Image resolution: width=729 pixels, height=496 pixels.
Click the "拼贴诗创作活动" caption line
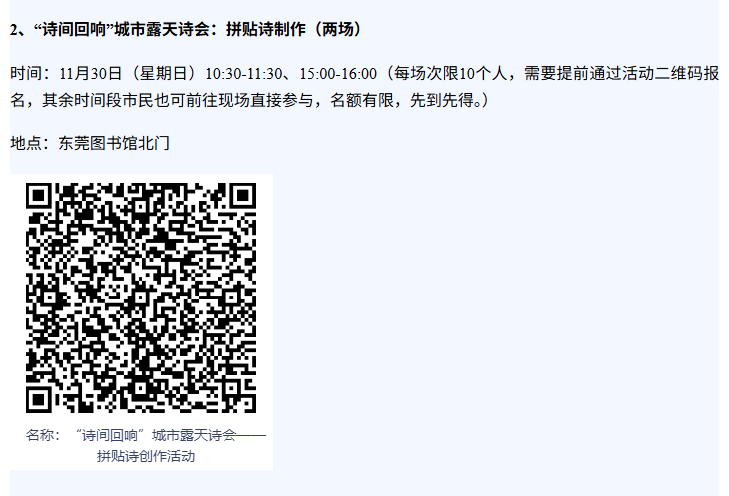[x=146, y=456]
